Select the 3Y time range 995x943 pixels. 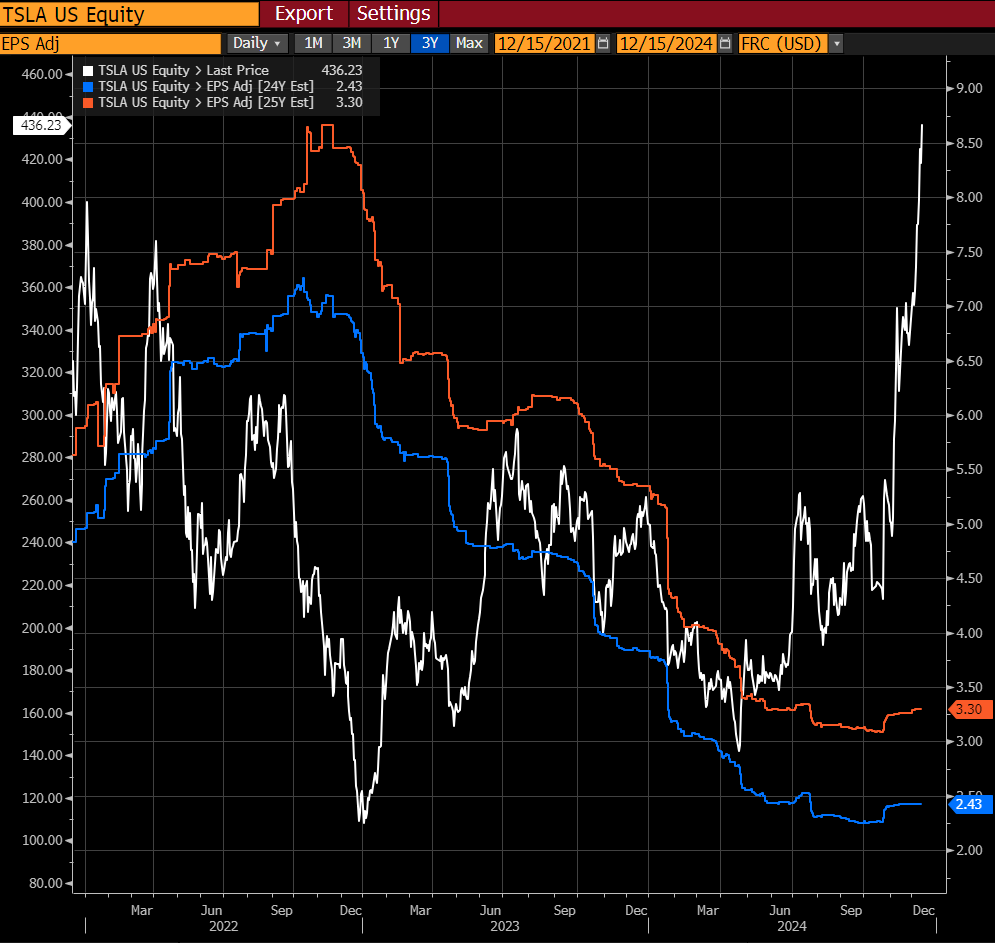click(430, 43)
